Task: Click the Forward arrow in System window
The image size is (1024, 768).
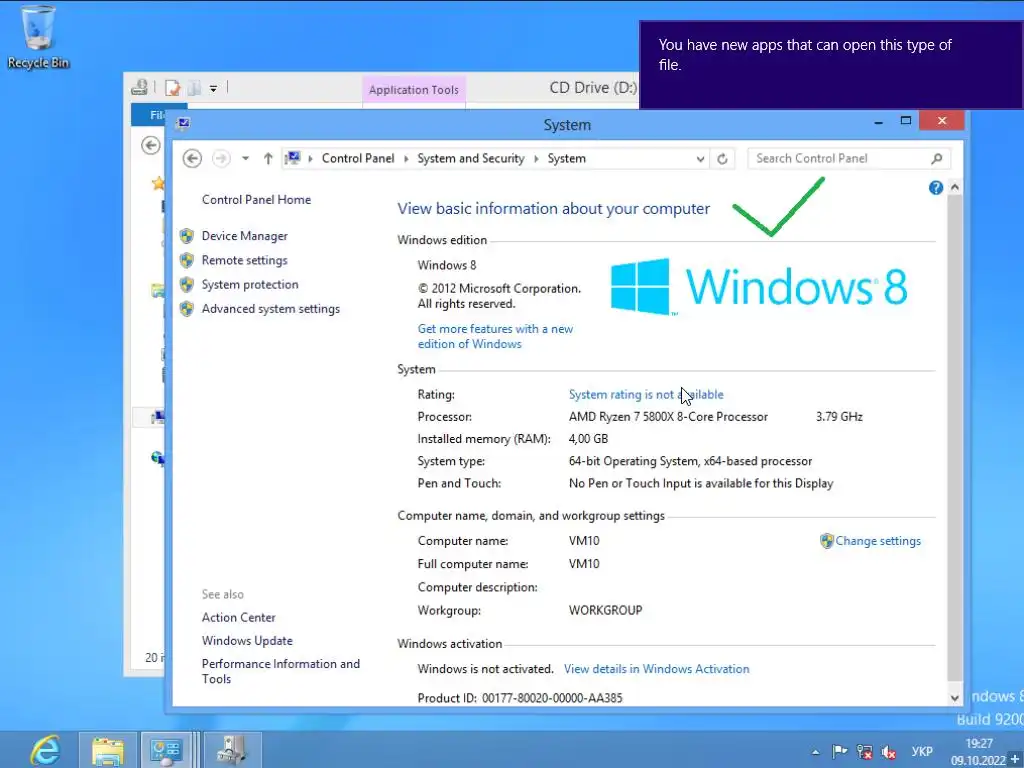Action: [x=221, y=159]
